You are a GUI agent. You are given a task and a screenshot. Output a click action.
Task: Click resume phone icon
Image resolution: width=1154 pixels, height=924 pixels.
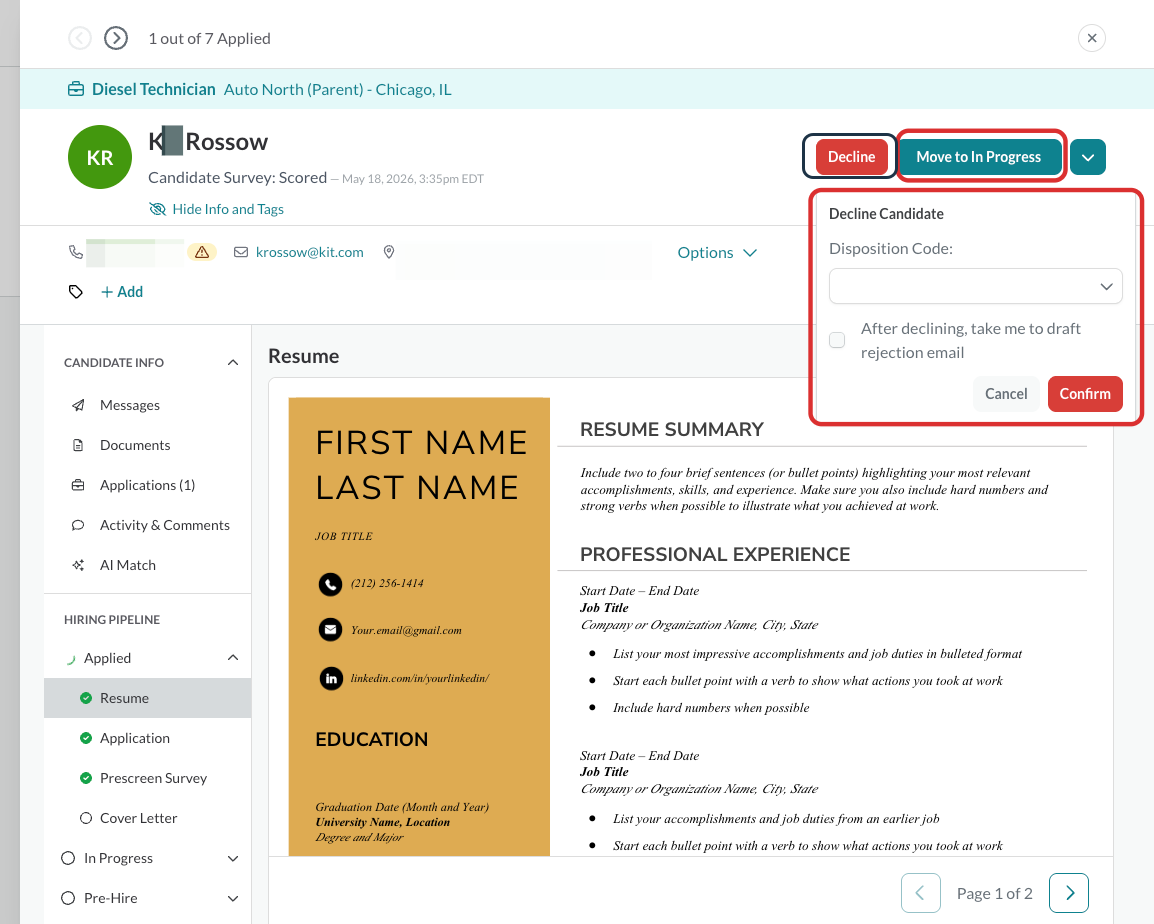(330, 584)
